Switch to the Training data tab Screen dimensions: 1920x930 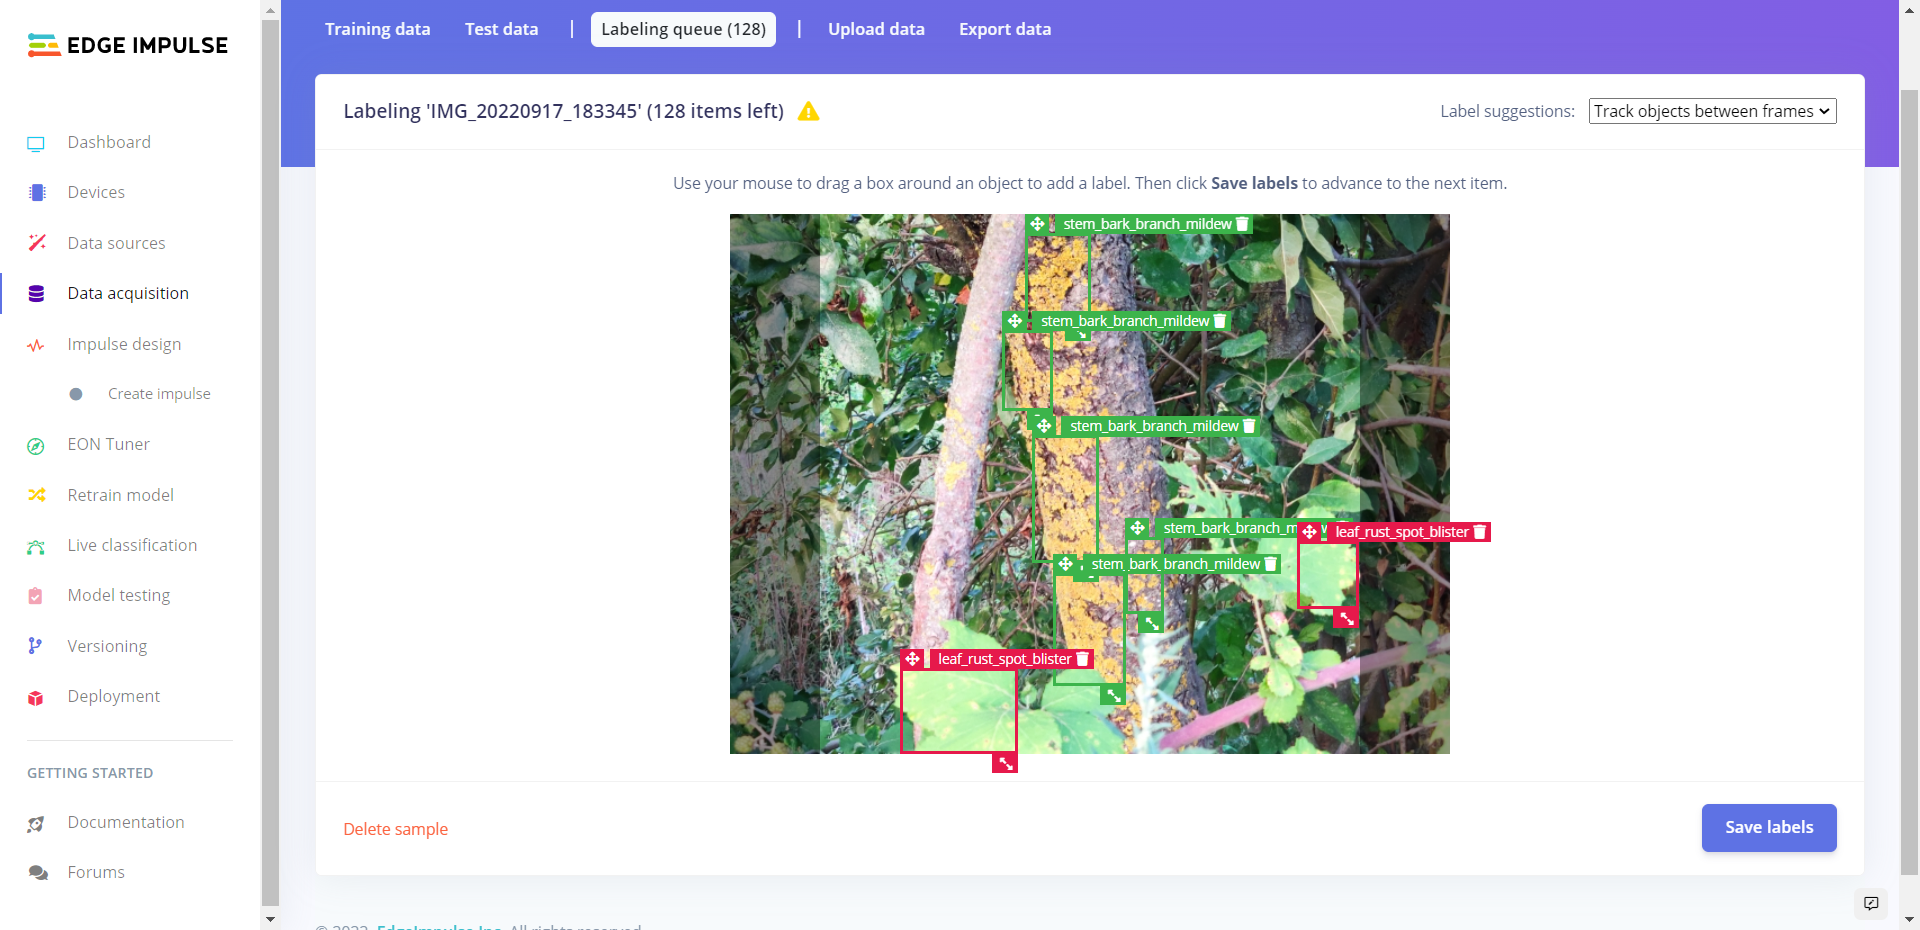[x=378, y=29]
